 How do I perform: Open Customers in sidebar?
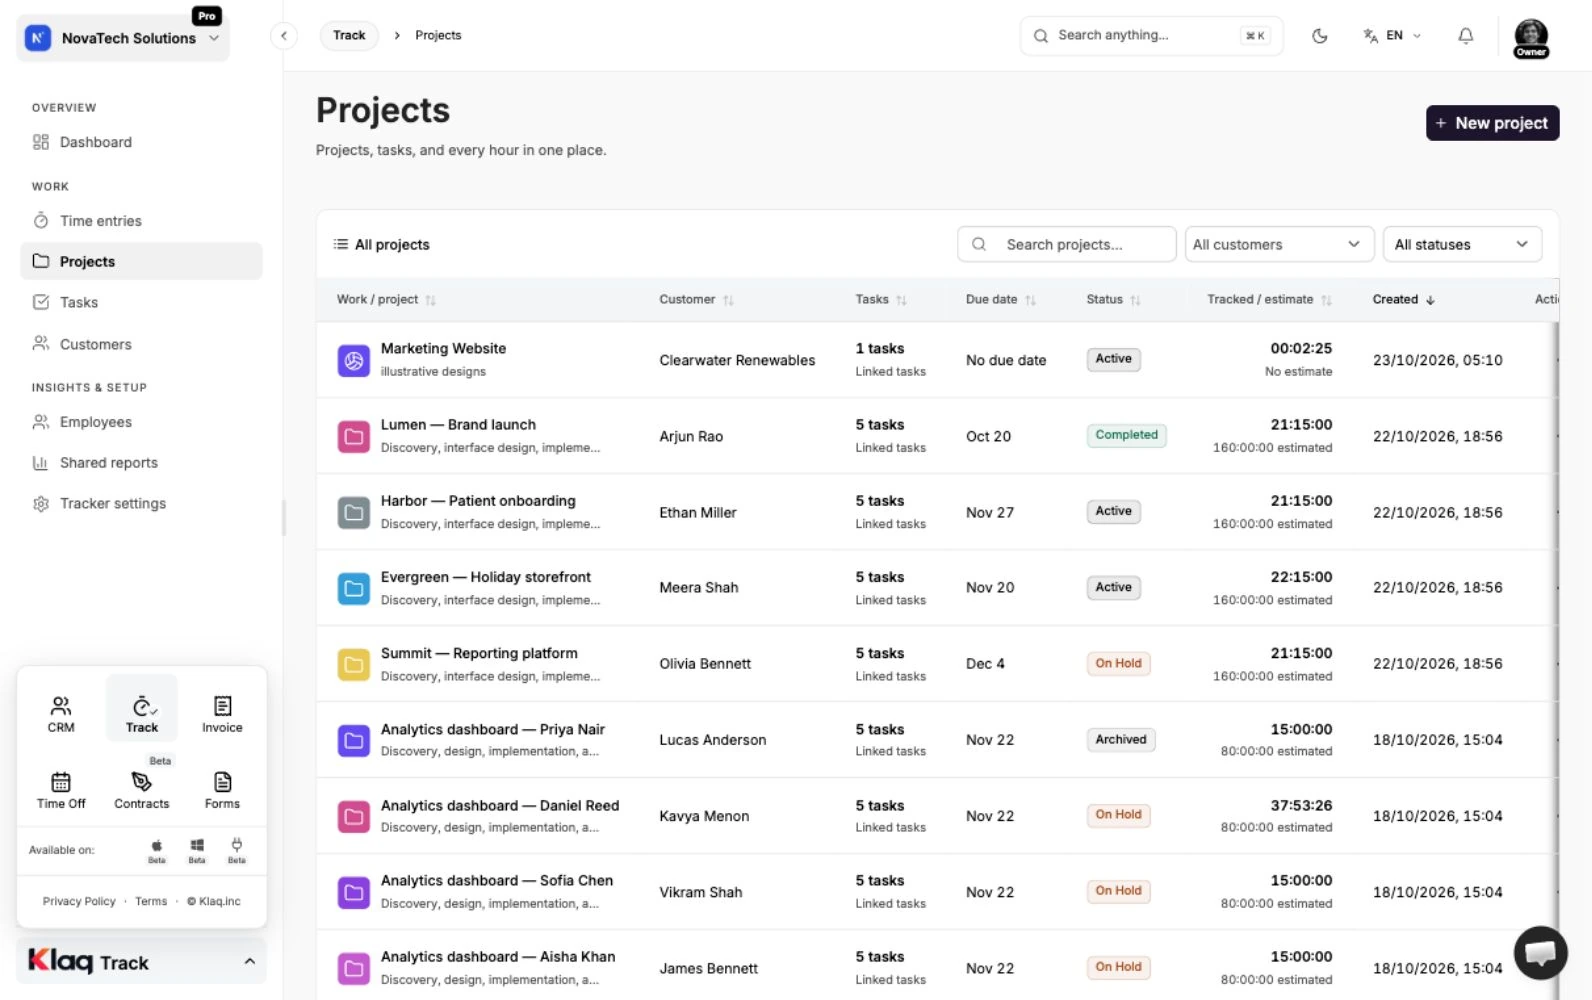[141, 344]
